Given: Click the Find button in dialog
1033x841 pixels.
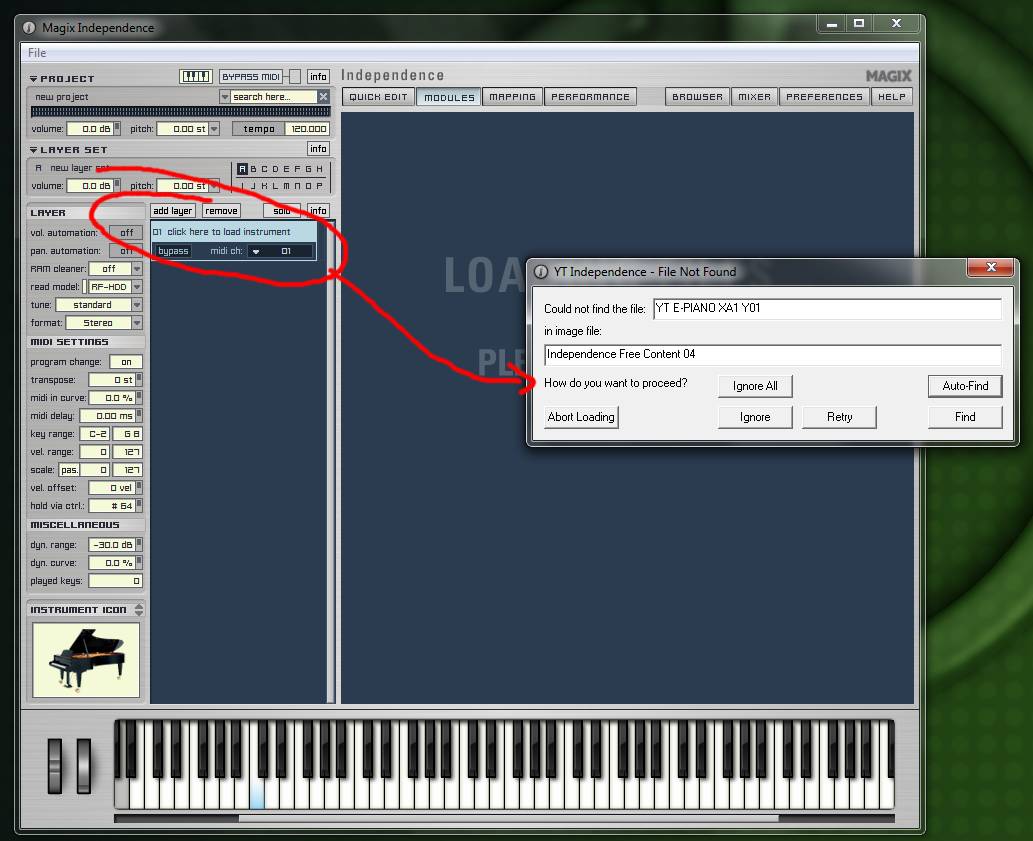Looking at the screenshot, I should click(x=965, y=417).
